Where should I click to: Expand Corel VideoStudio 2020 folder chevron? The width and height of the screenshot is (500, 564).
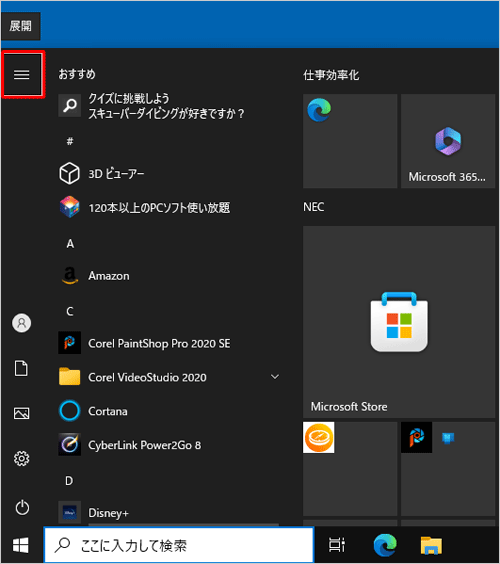pos(275,377)
